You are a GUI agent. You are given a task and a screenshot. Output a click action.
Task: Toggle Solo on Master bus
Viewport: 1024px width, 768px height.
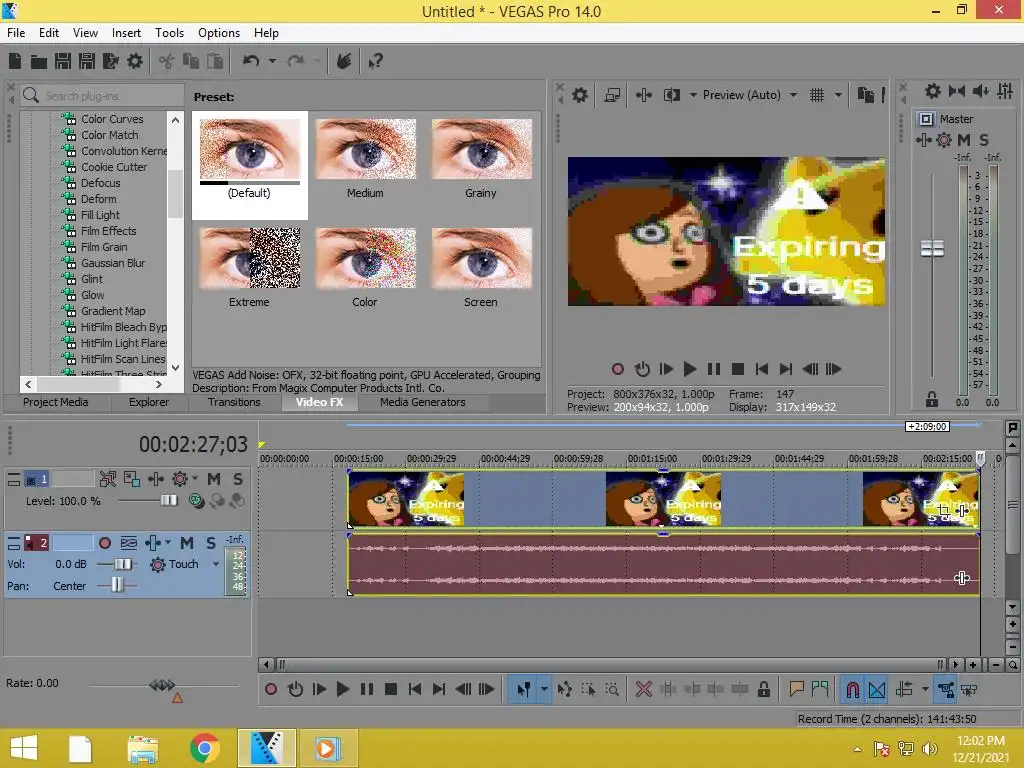coord(984,140)
